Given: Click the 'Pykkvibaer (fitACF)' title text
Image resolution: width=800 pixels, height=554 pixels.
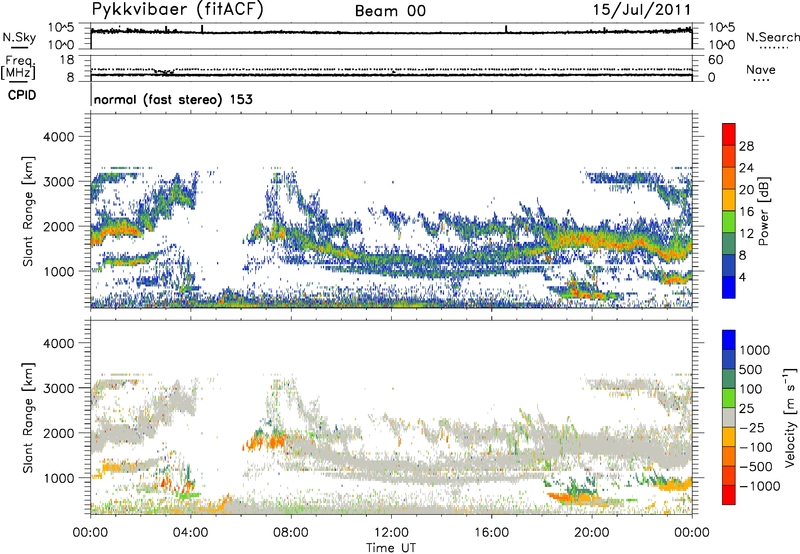Looking at the screenshot, I should coord(177,10).
